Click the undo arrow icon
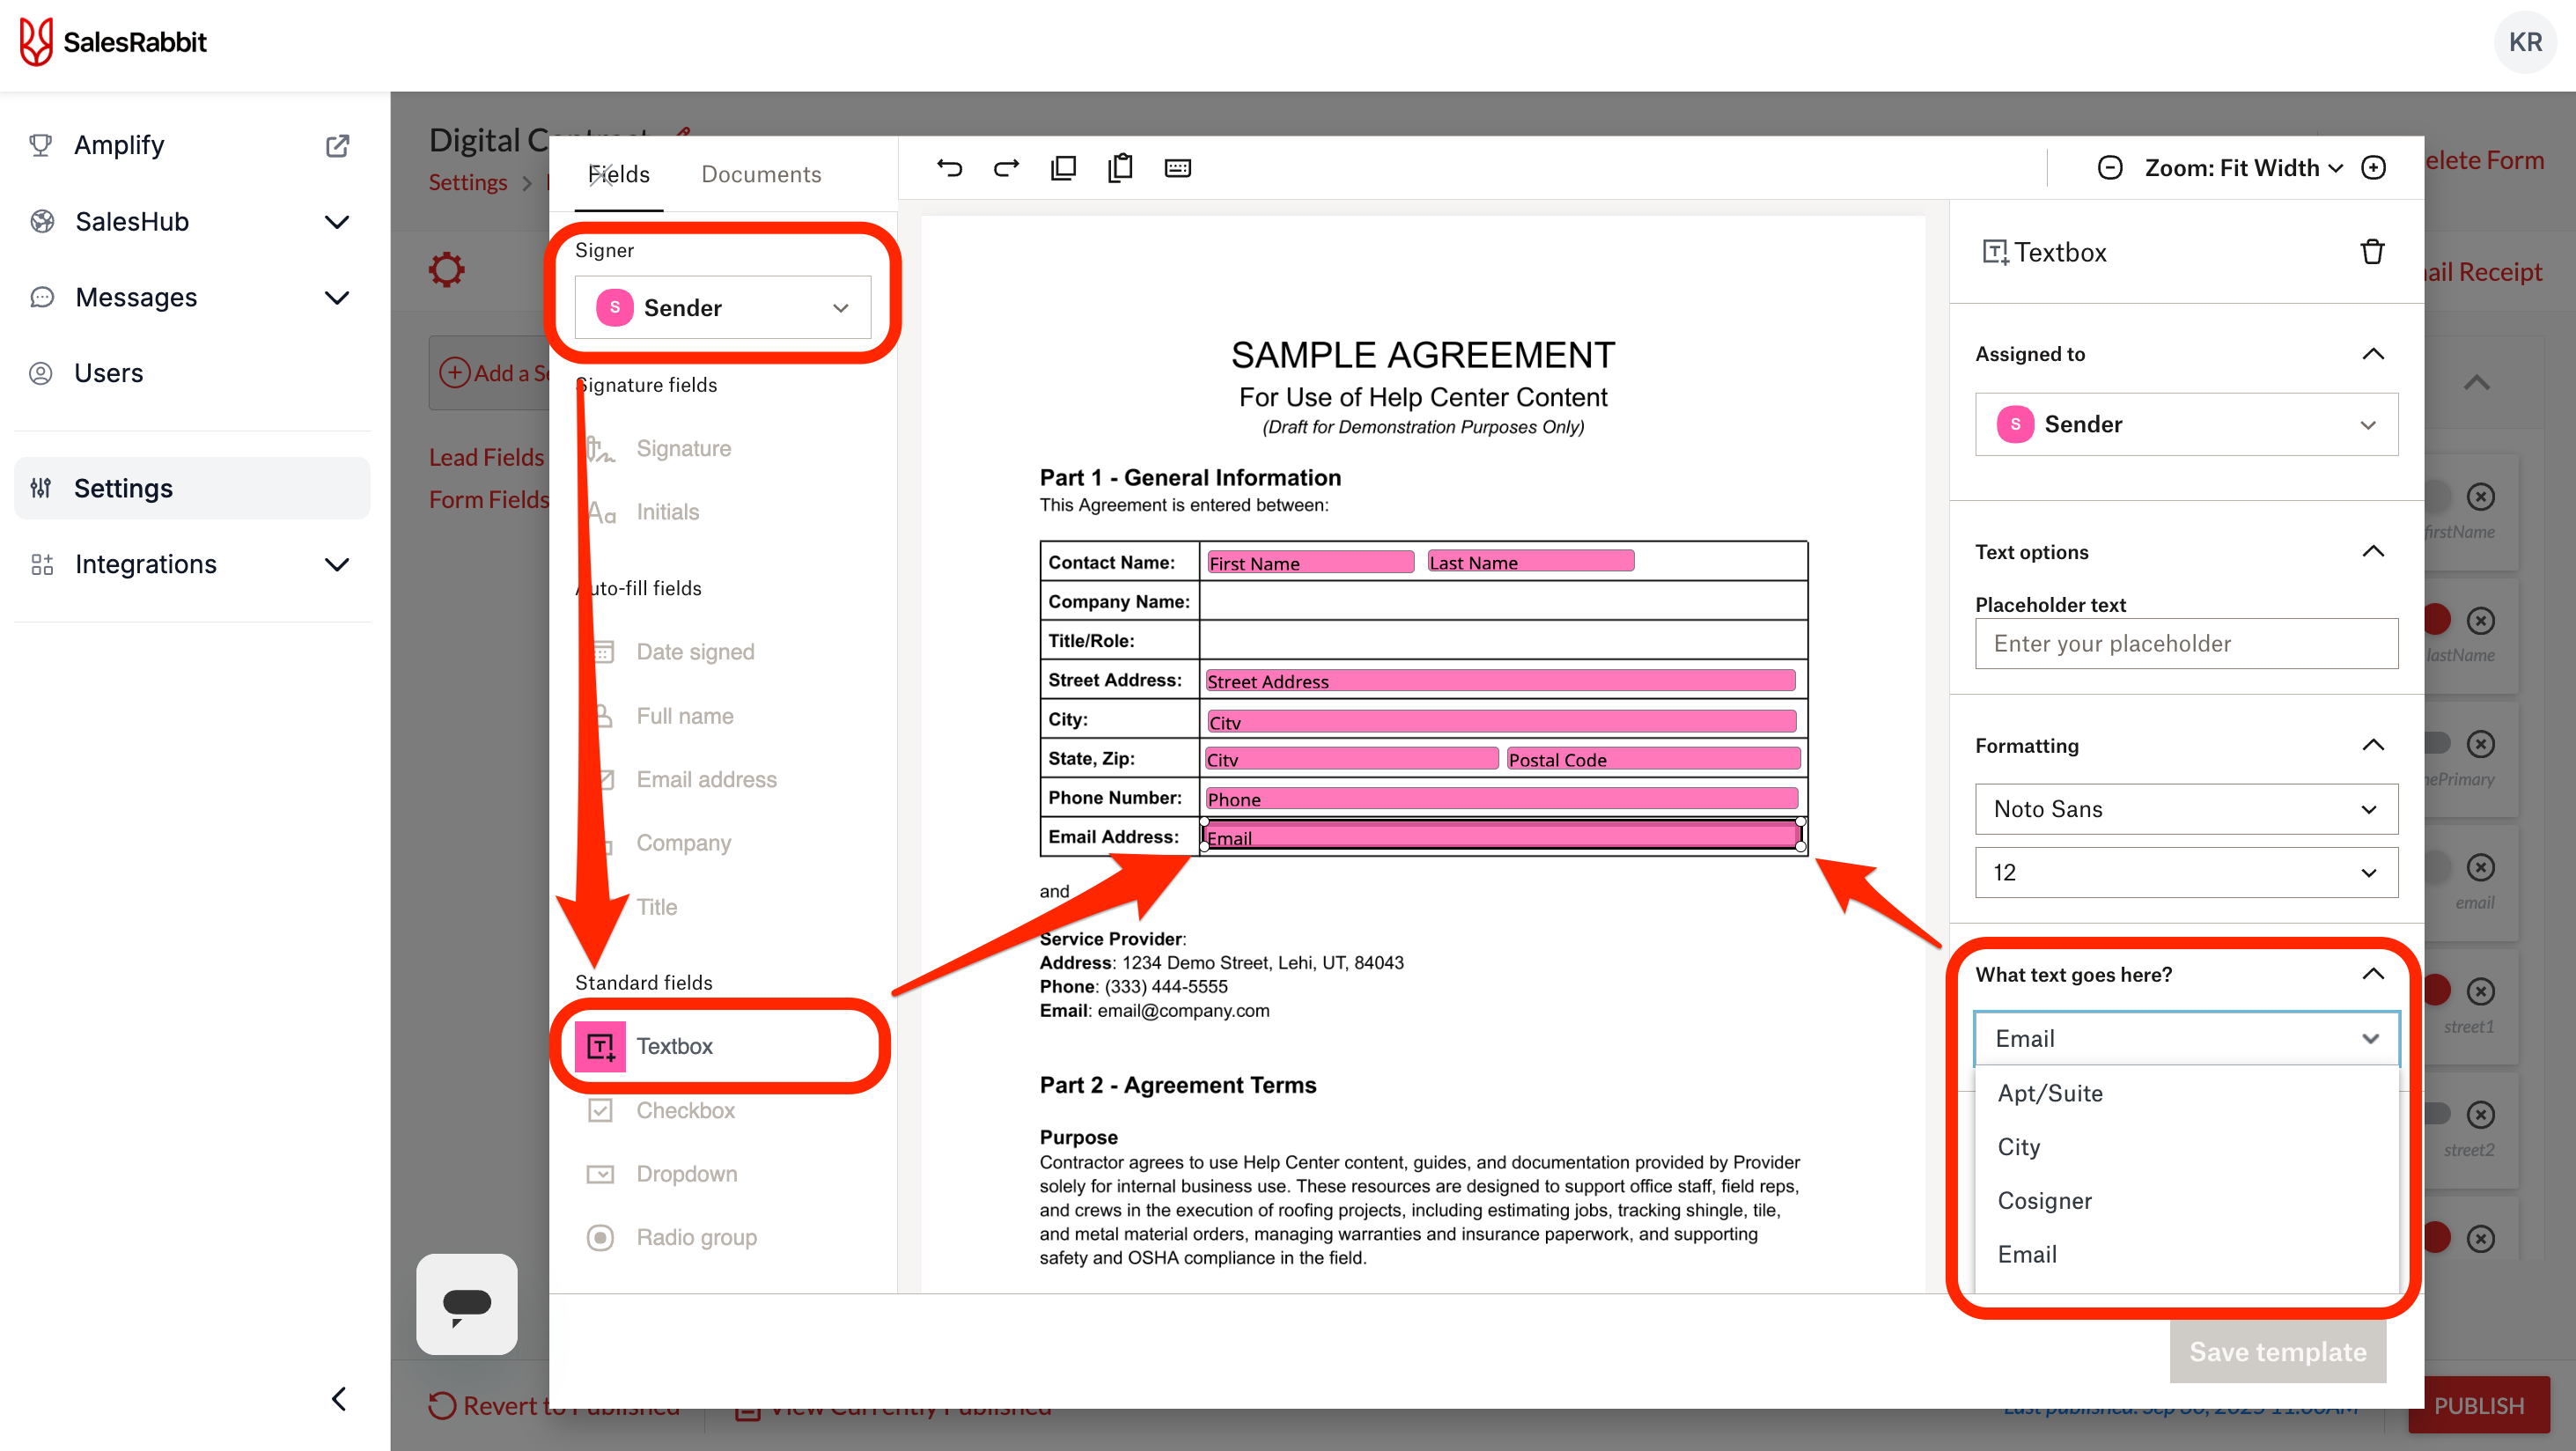This screenshot has height=1451, width=2576. pos(949,168)
